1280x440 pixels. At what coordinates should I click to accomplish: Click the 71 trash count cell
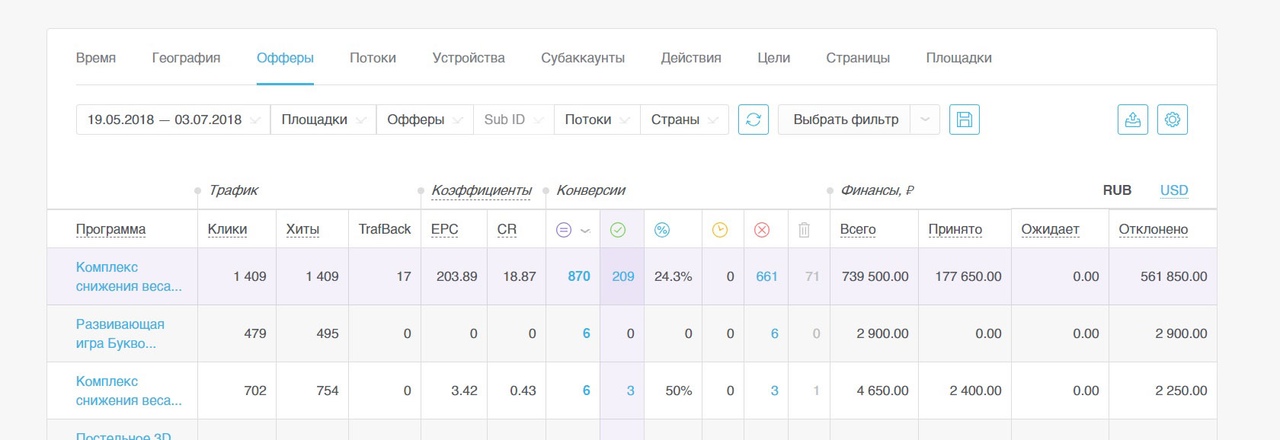click(x=812, y=277)
